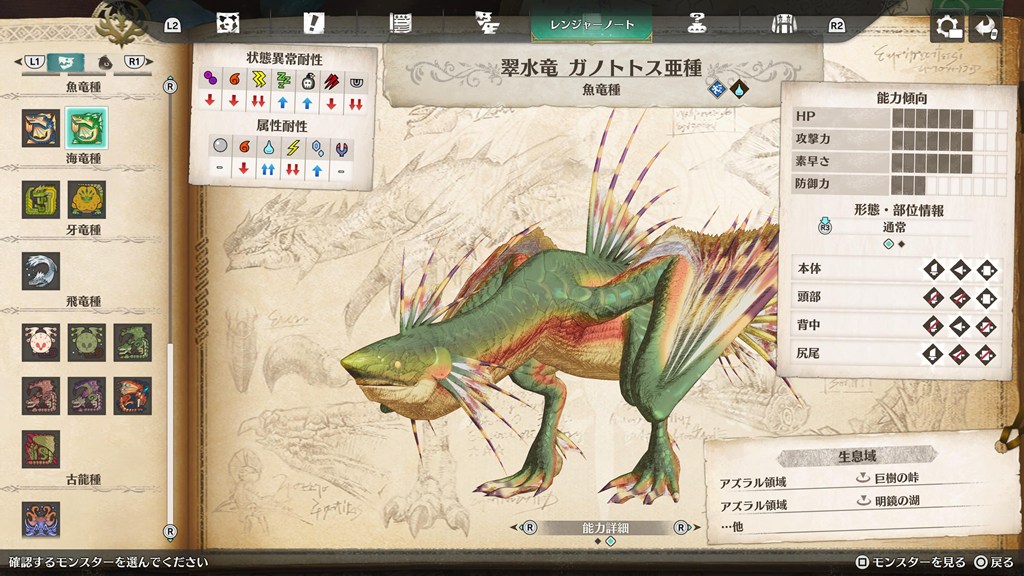Click 戻る button in bottom right corner
Screen dimensions: 1024x576
[993, 563]
